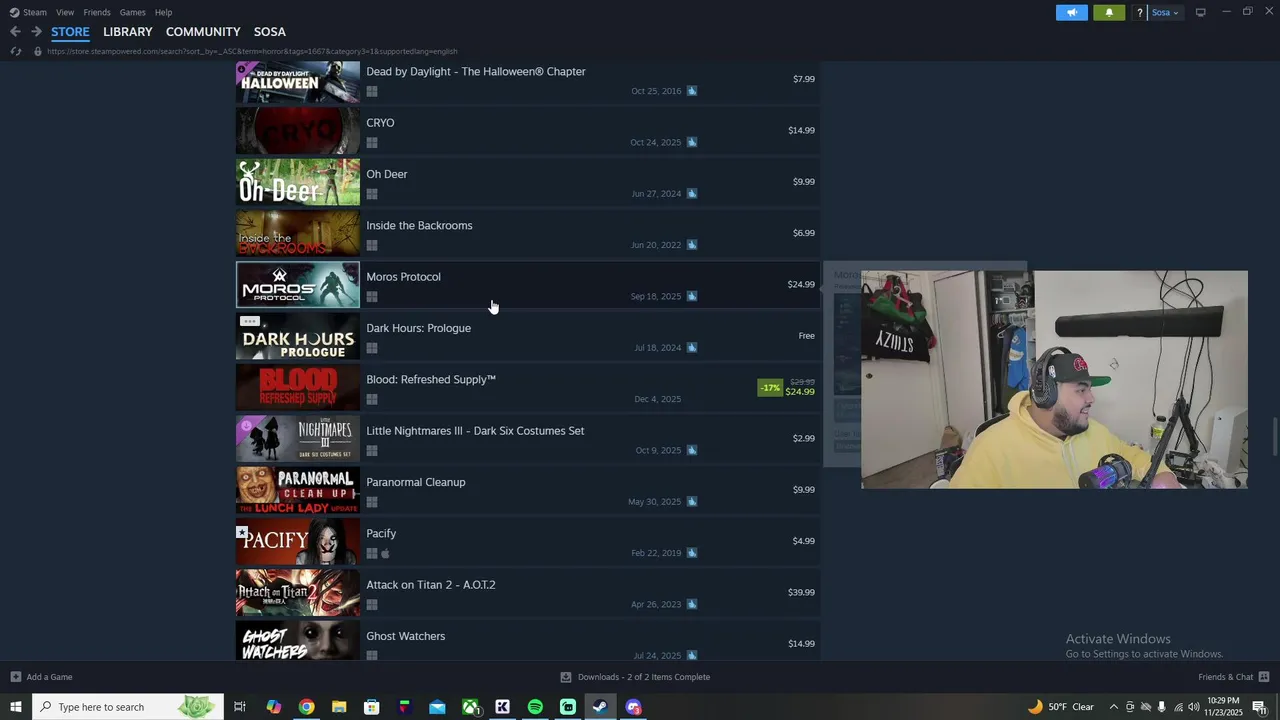
Task: Open the Friends menu
Action: point(97,12)
